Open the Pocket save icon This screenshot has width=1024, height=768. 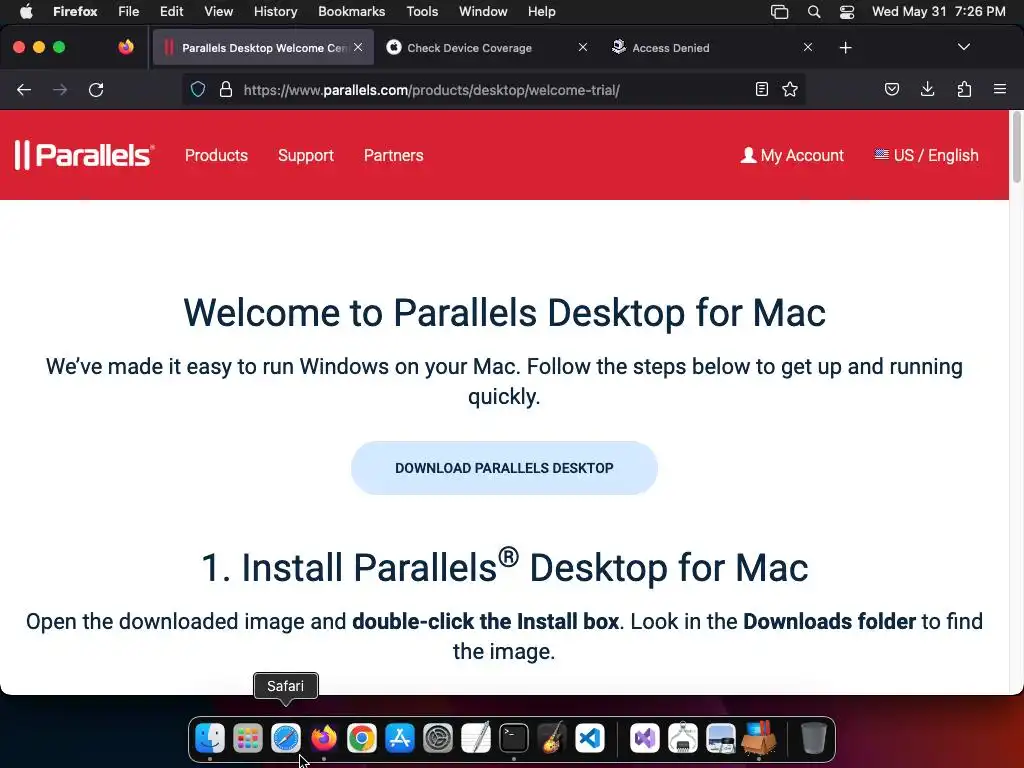coord(891,89)
